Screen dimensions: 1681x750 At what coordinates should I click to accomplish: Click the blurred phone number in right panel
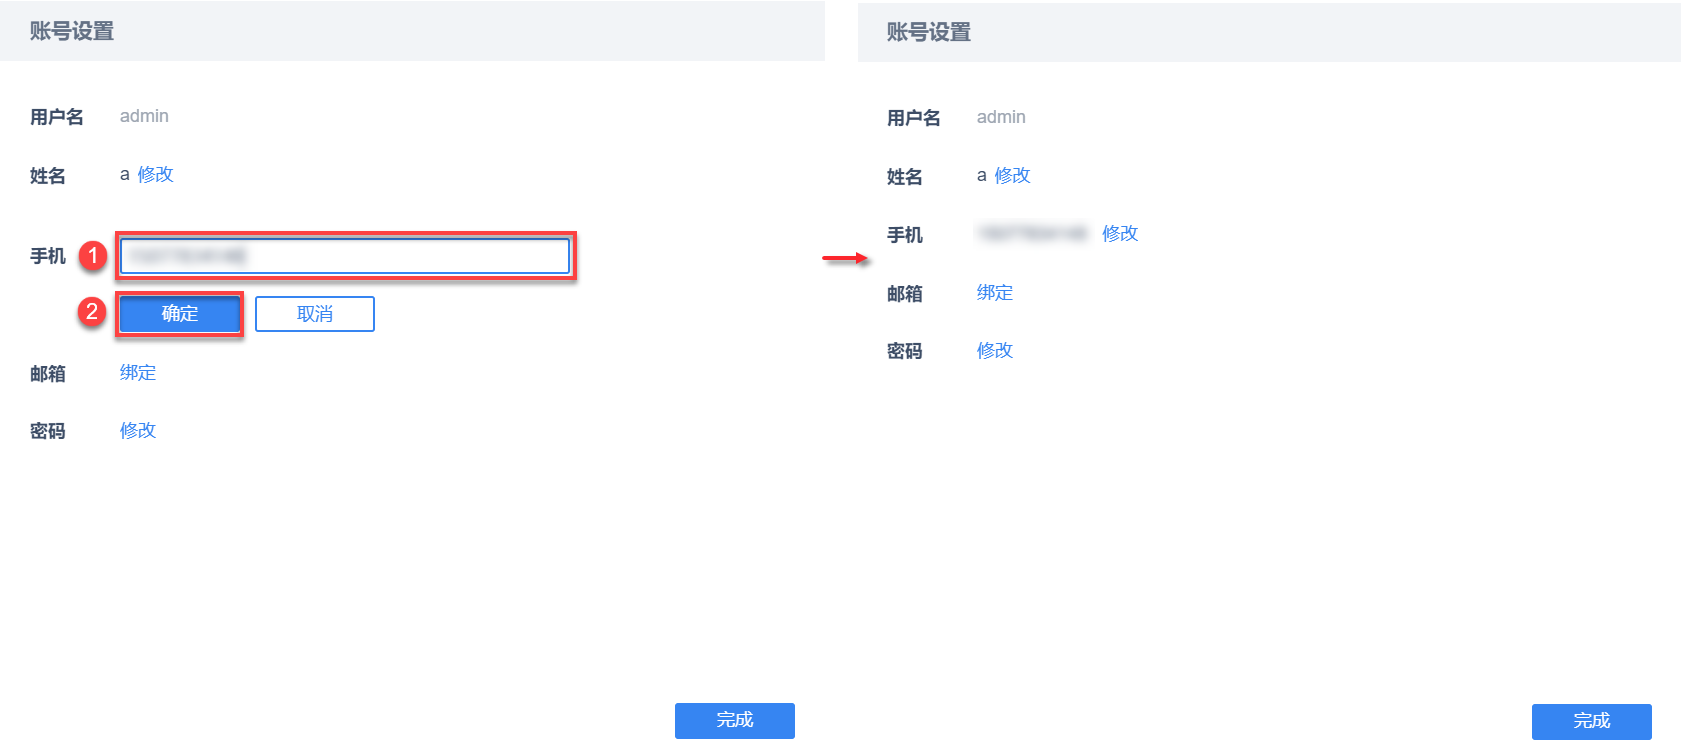coord(1032,233)
